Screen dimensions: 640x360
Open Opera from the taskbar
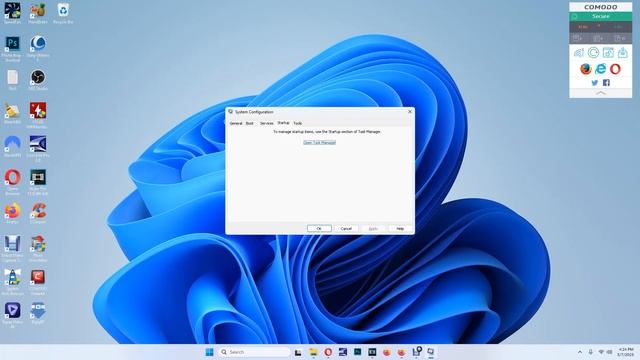click(x=328, y=352)
